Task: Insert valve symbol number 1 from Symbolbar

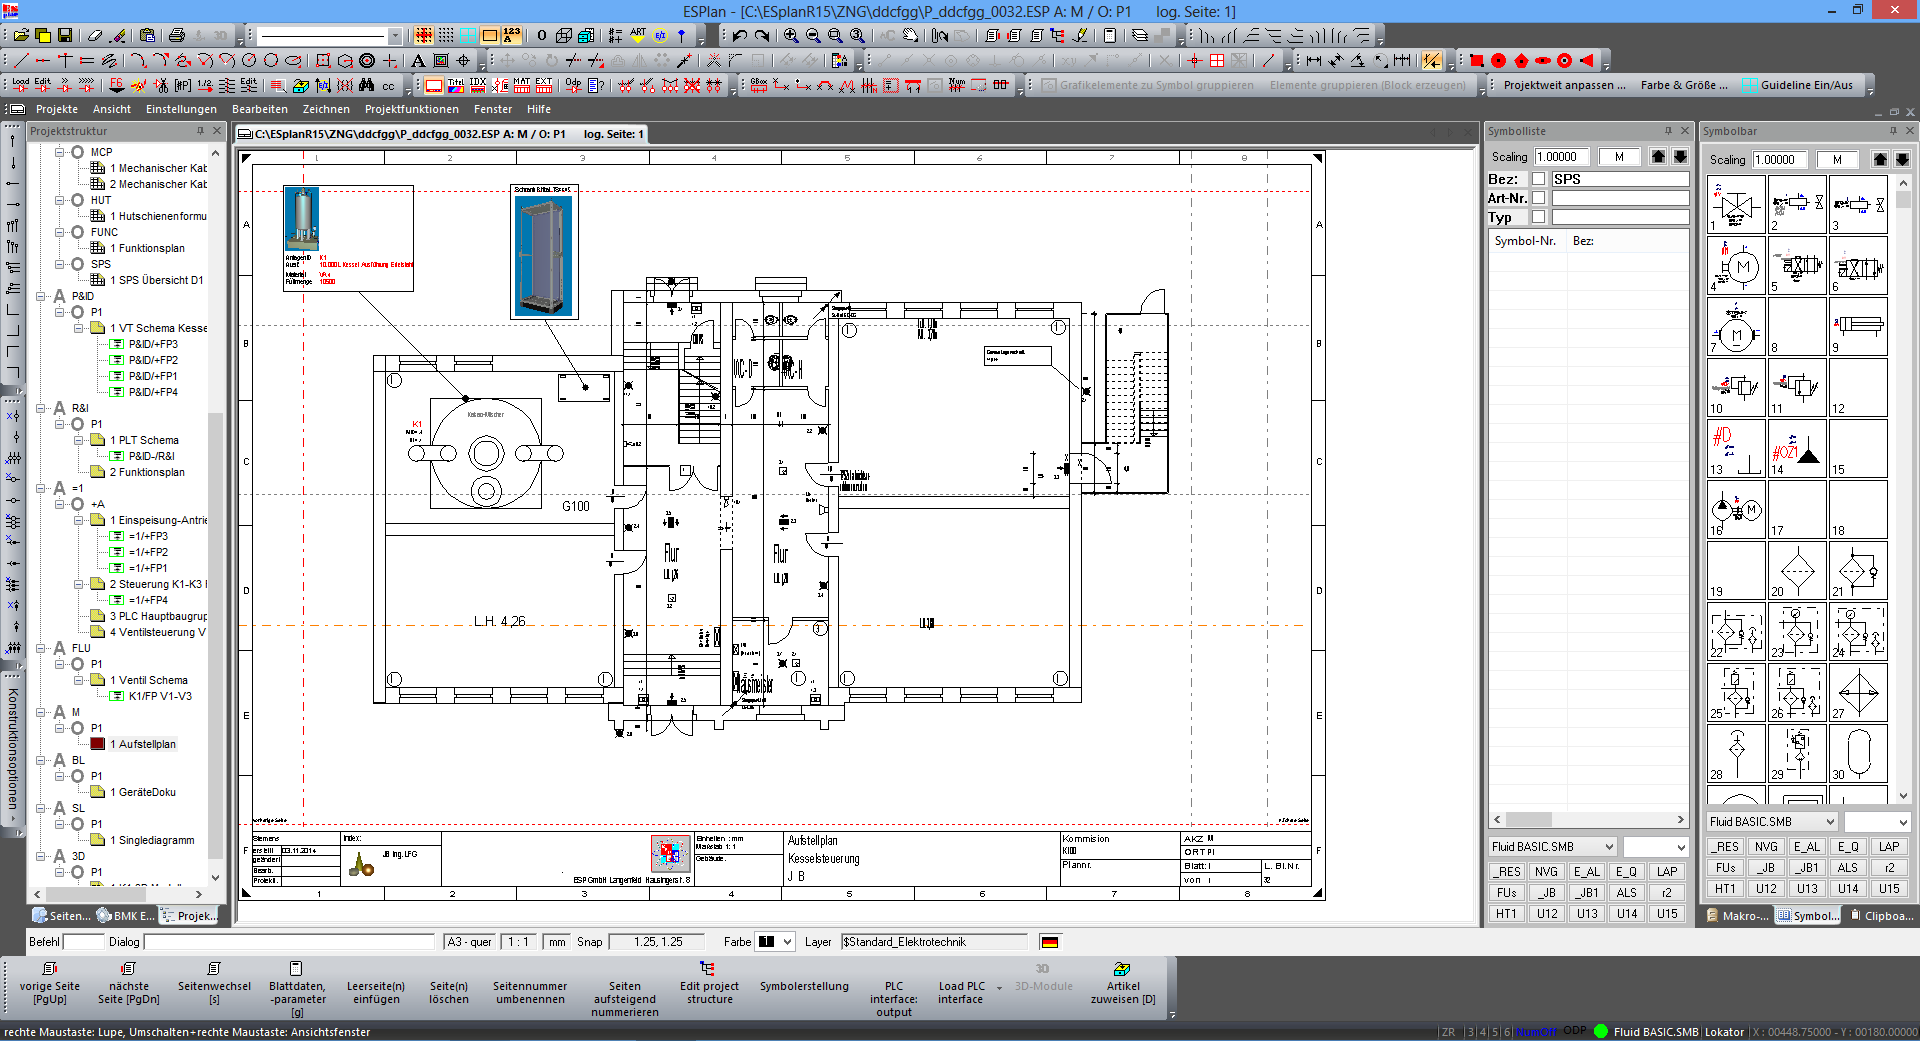Action: [1735, 205]
